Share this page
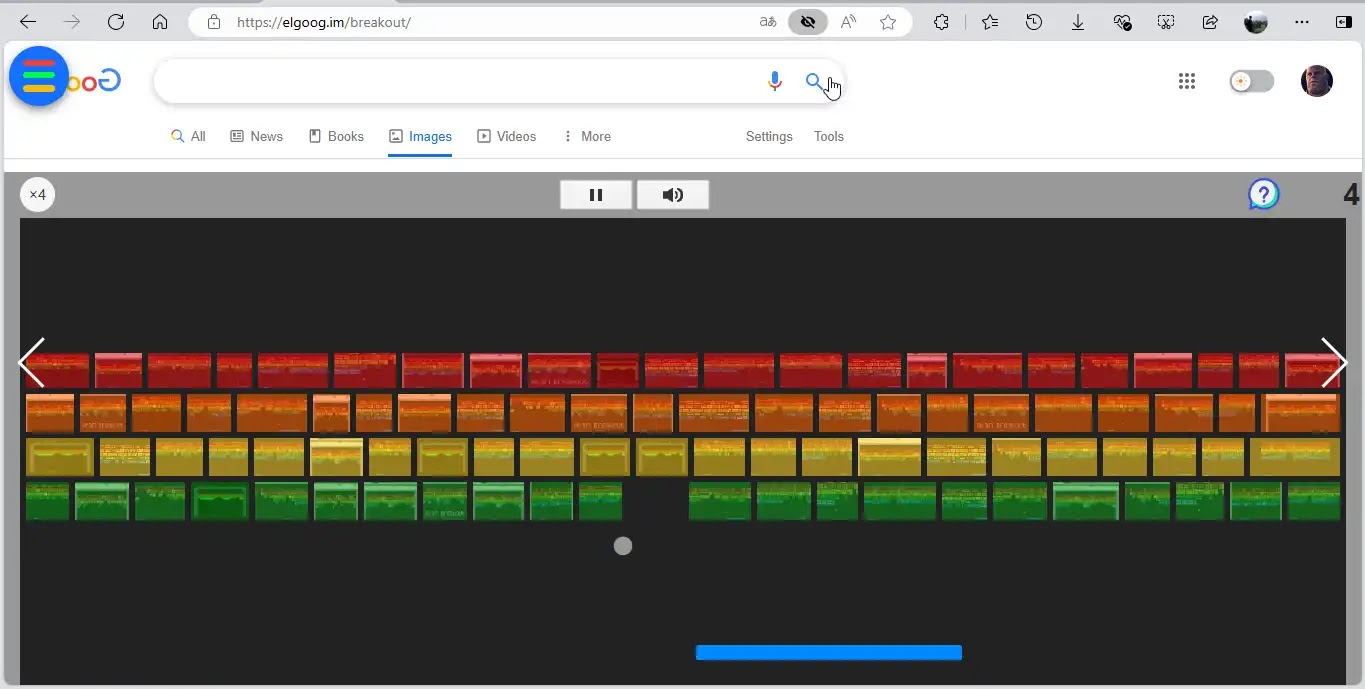The width and height of the screenshot is (1365, 689). [x=1210, y=22]
